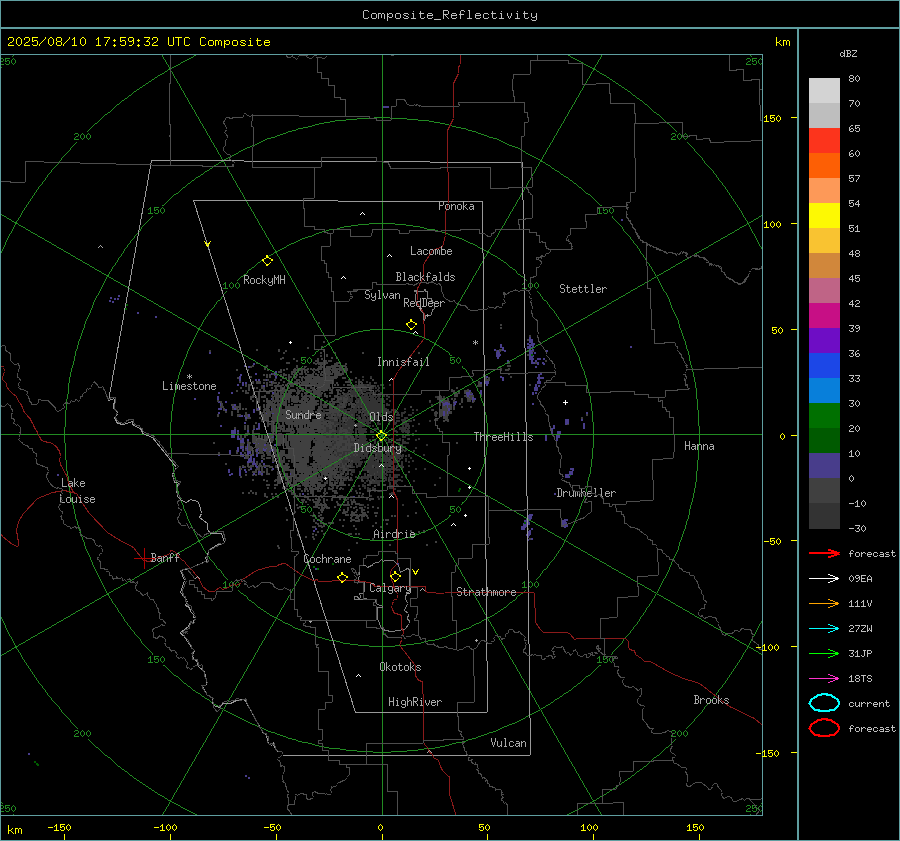Select the orange 111V arrow legend entry
The image size is (900, 841).
824,603
